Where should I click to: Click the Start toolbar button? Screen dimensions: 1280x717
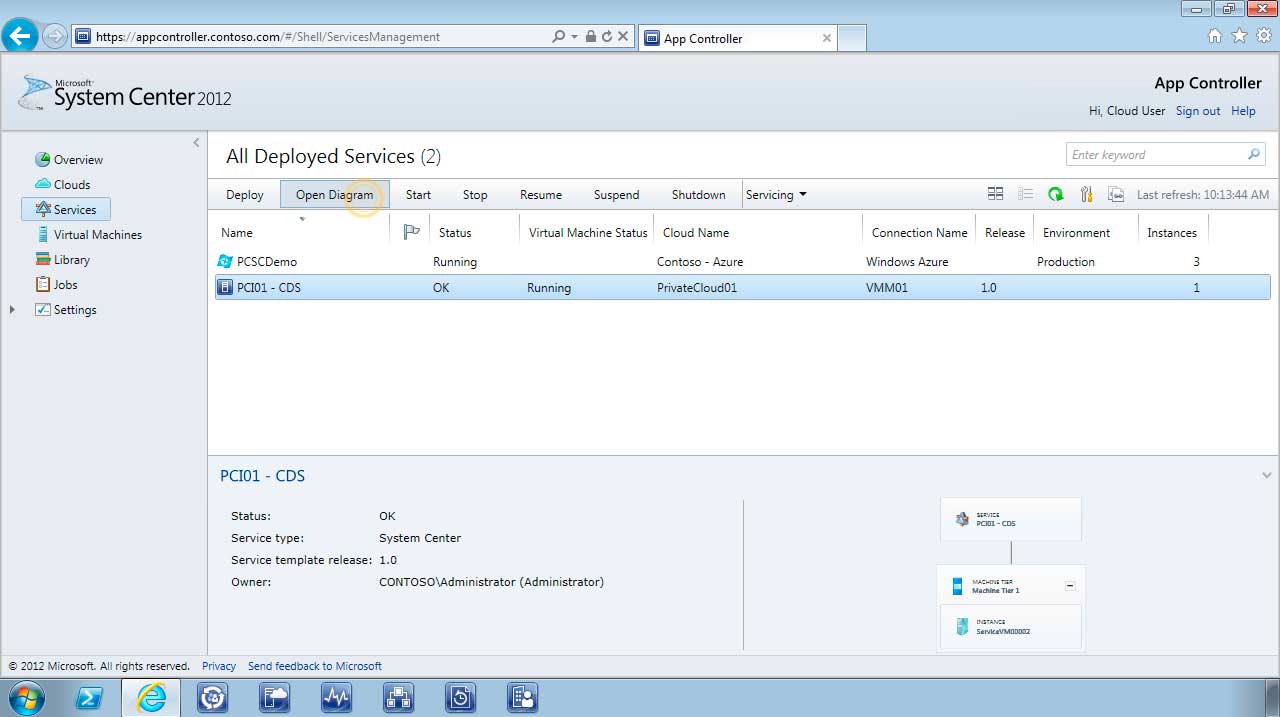pos(418,194)
